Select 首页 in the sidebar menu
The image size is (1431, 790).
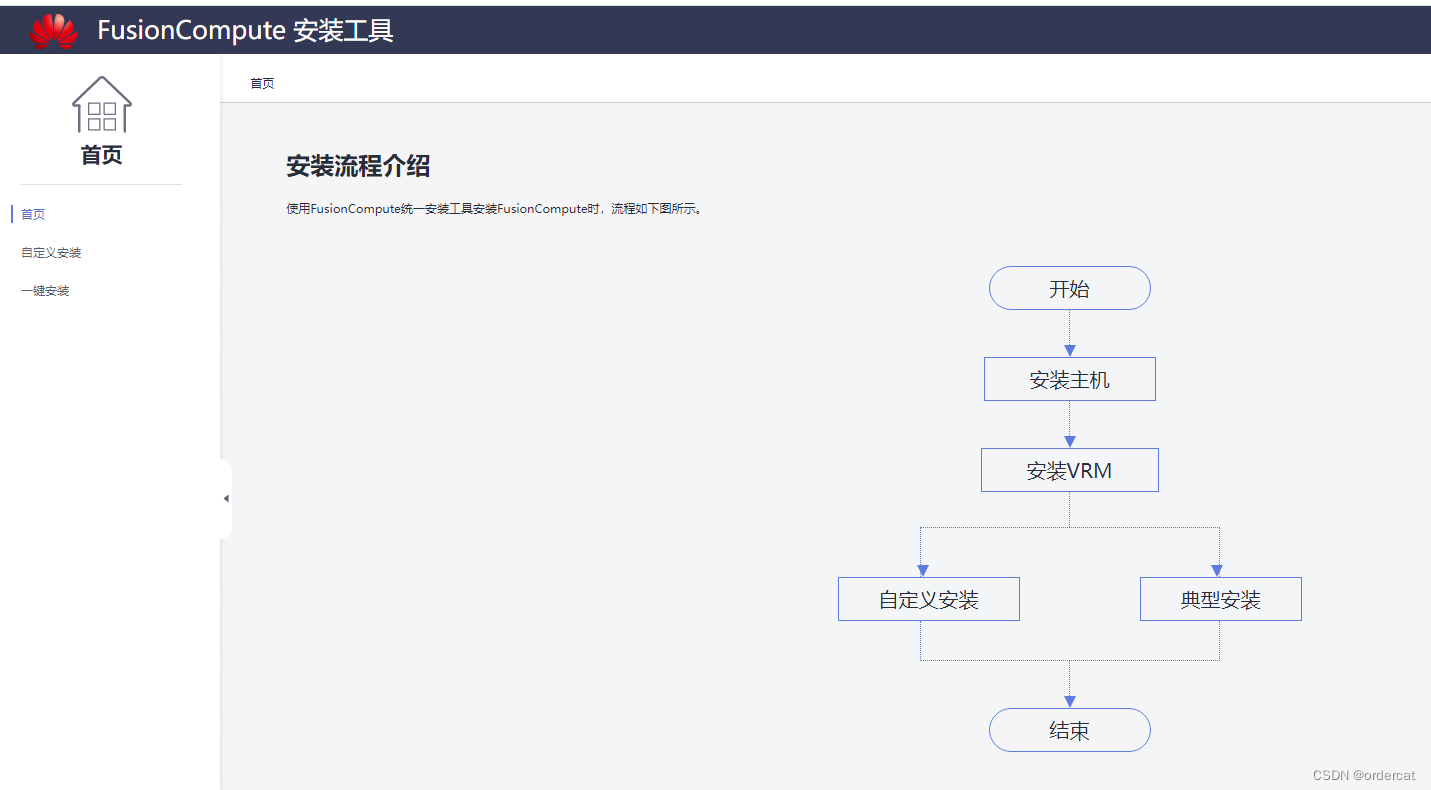[33, 214]
